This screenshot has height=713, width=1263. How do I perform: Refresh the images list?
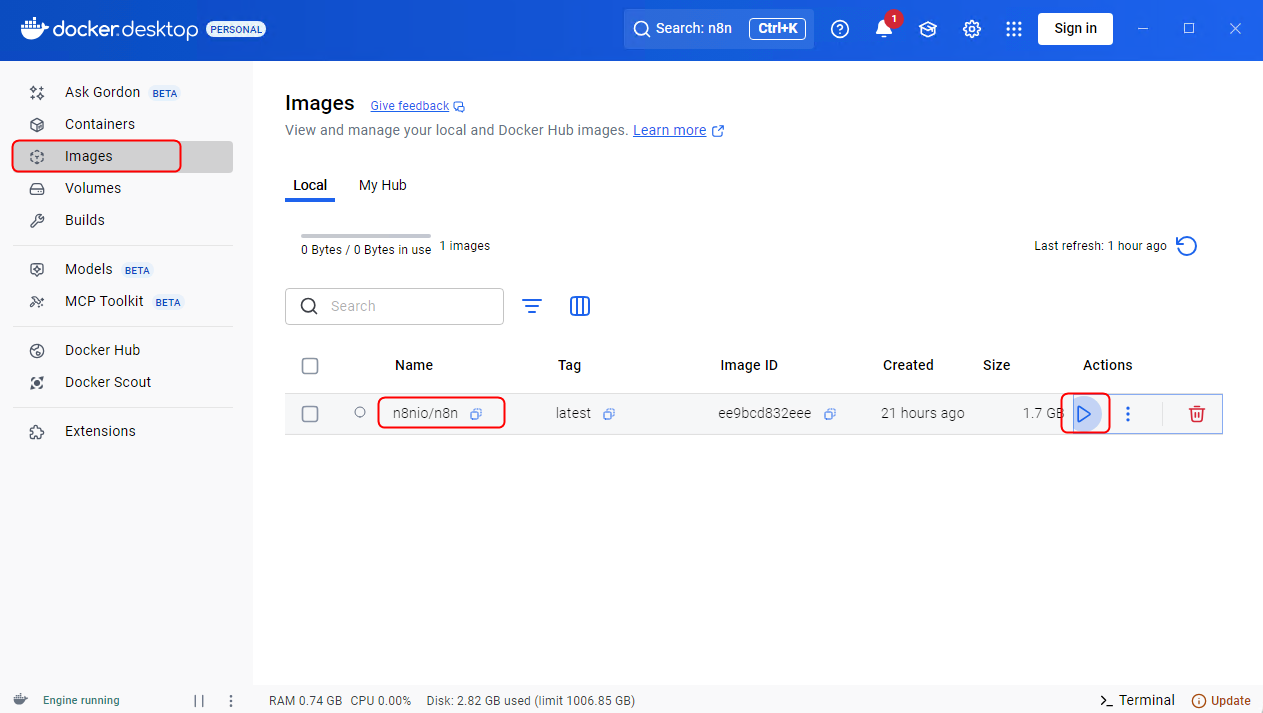1186,246
